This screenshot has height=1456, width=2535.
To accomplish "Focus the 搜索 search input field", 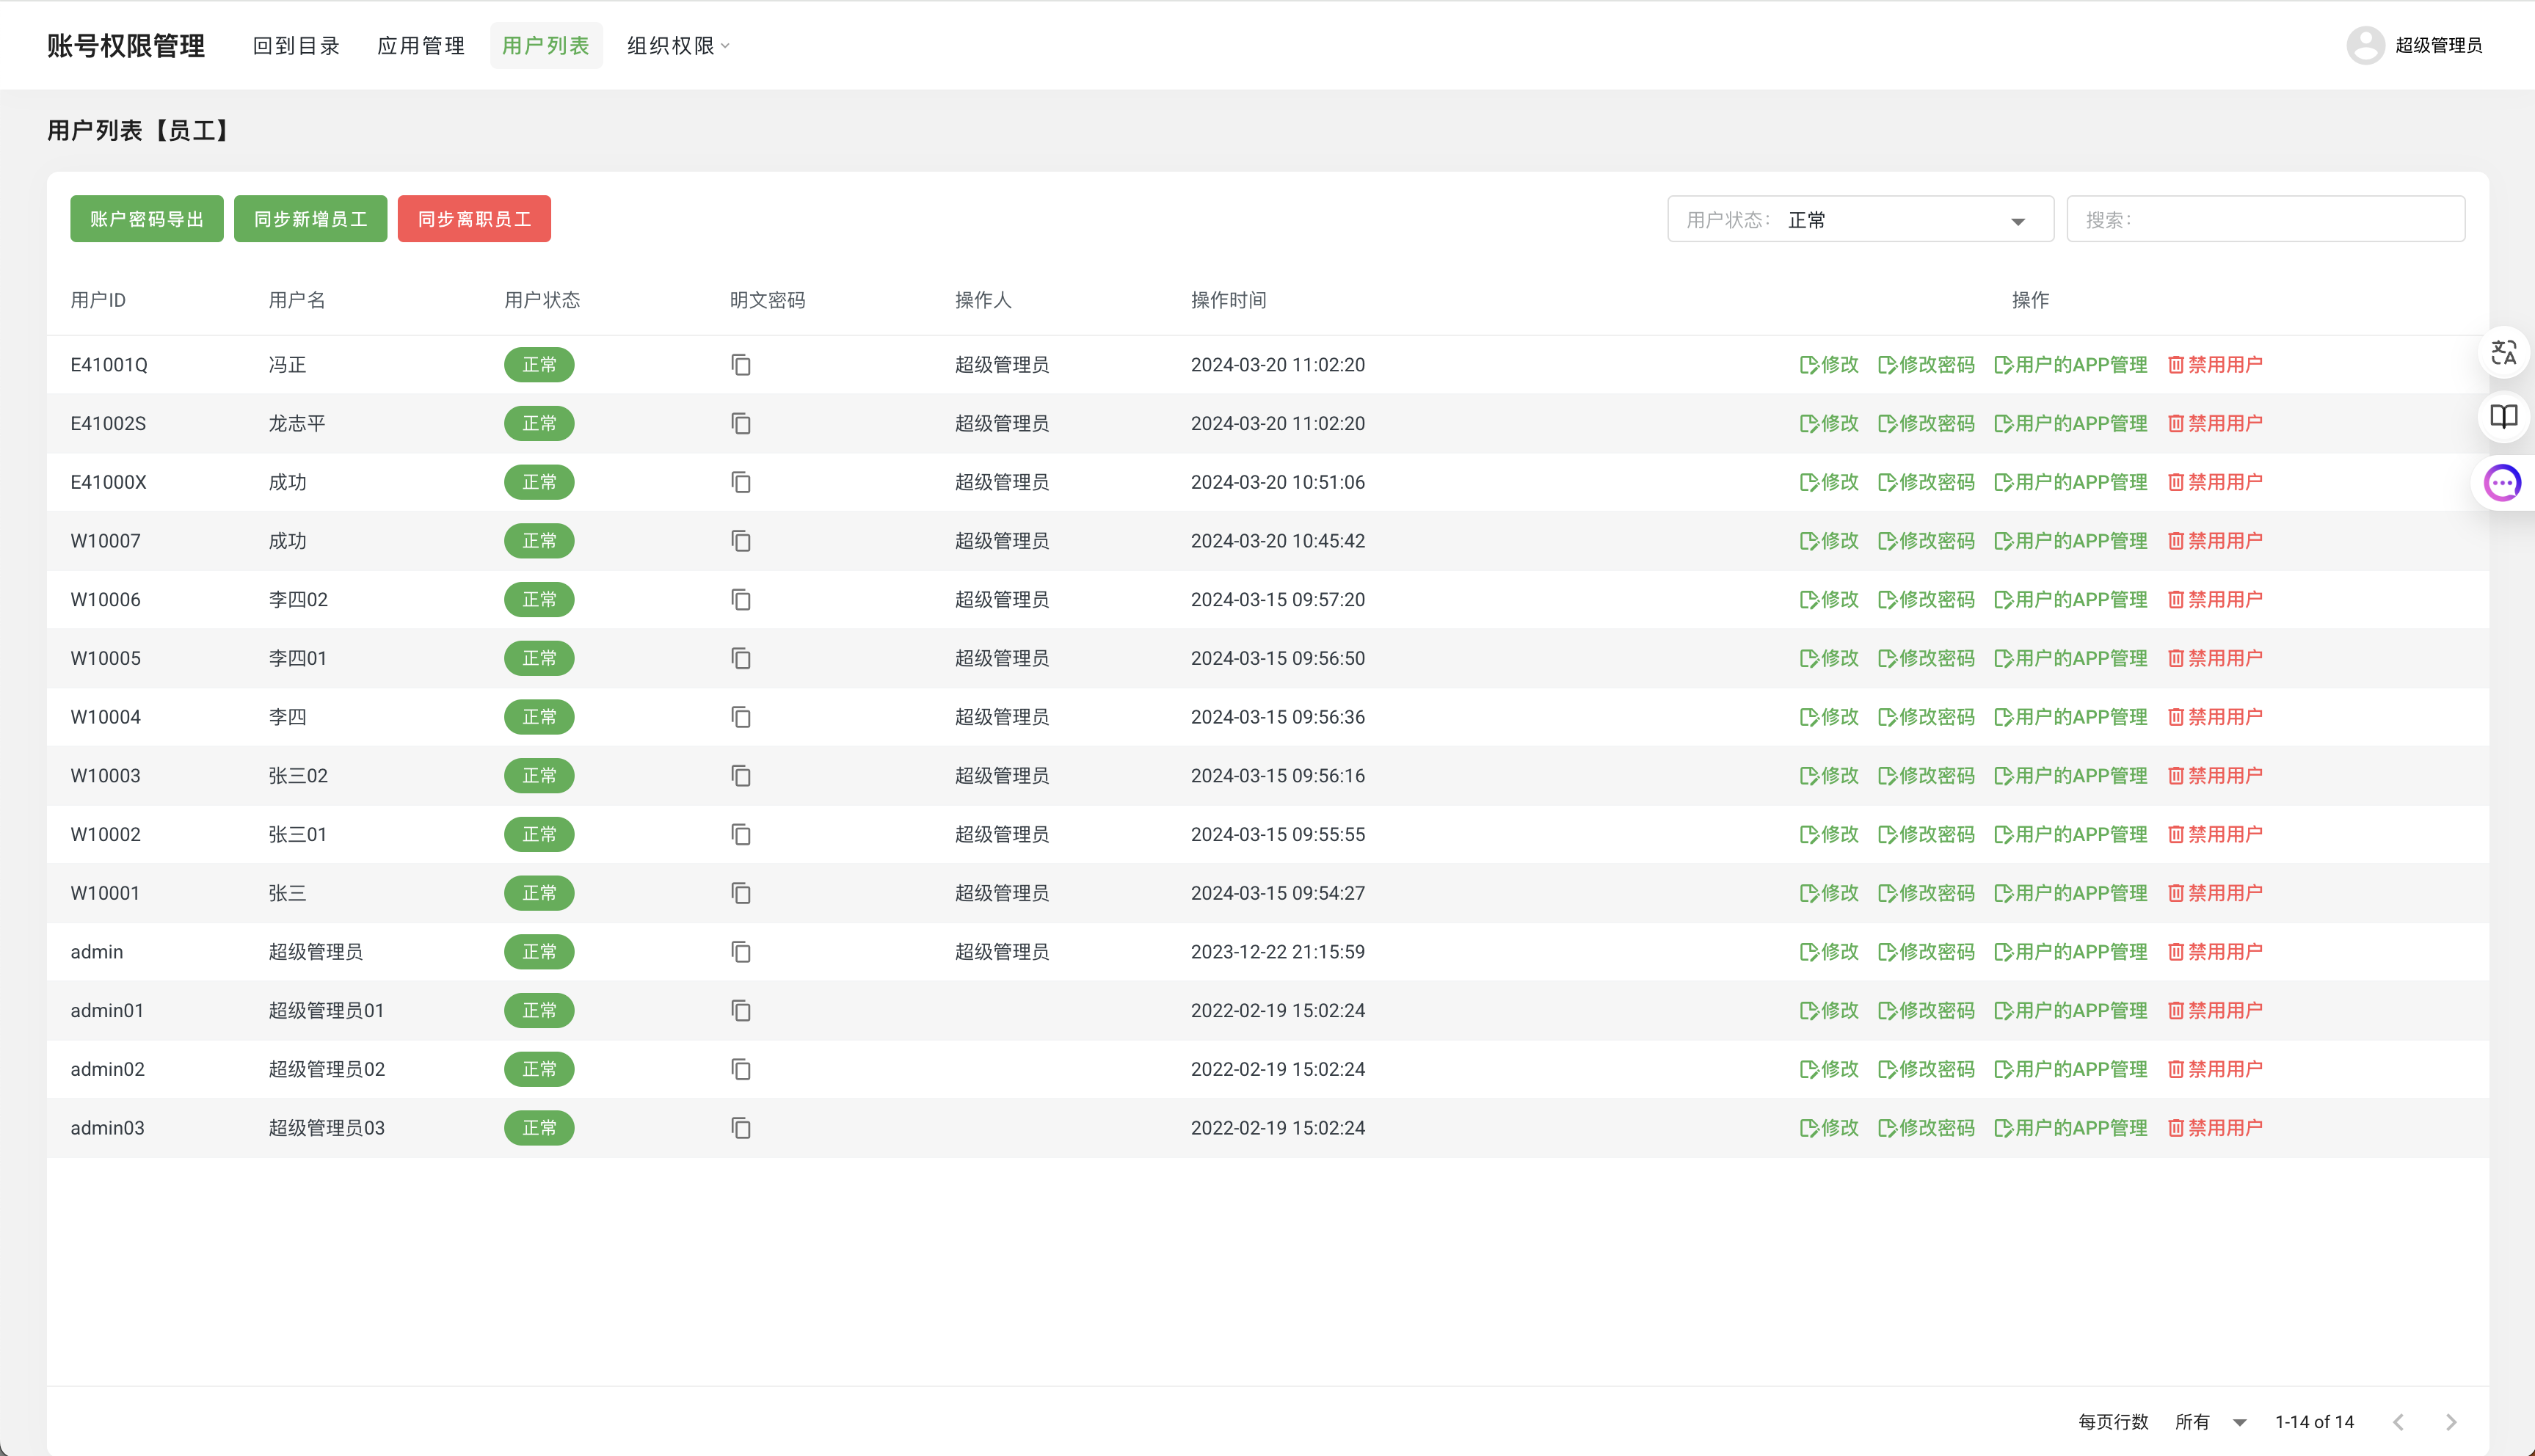I will point(2266,219).
